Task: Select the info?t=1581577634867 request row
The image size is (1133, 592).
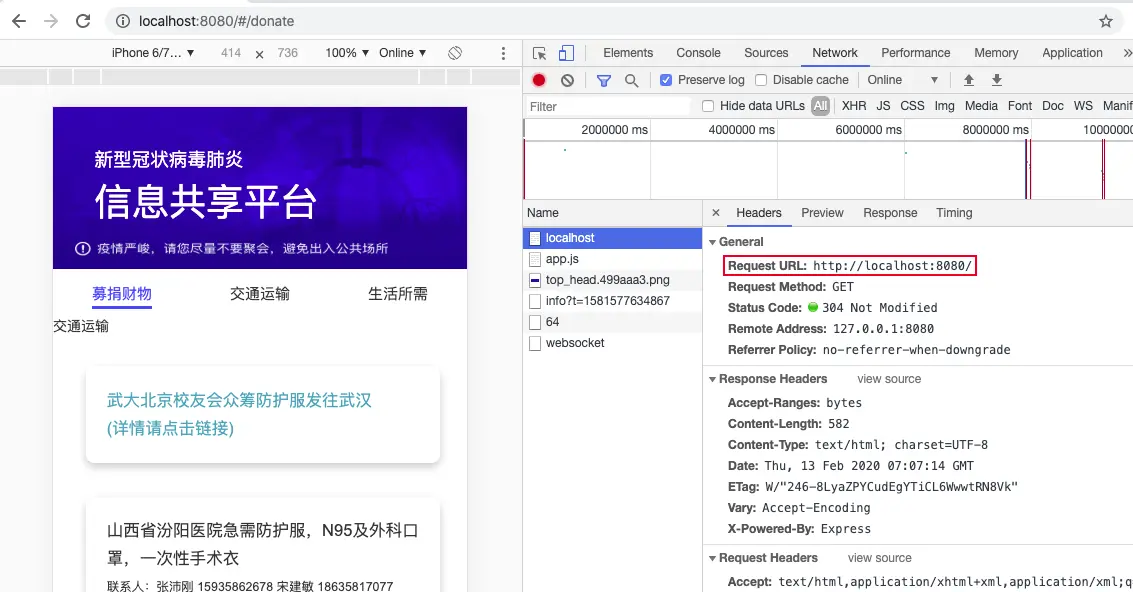Action: click(x=613, y=301)
